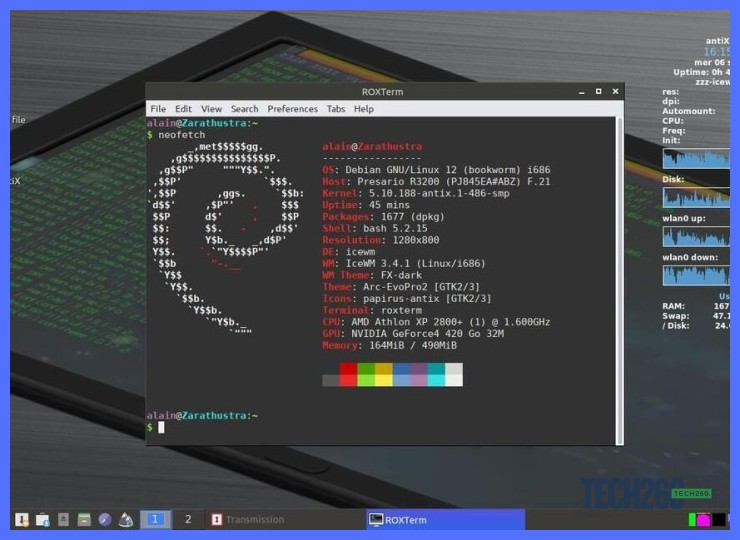
Task: Click the purple swatch in the neofetch palette
Action: 419,374
